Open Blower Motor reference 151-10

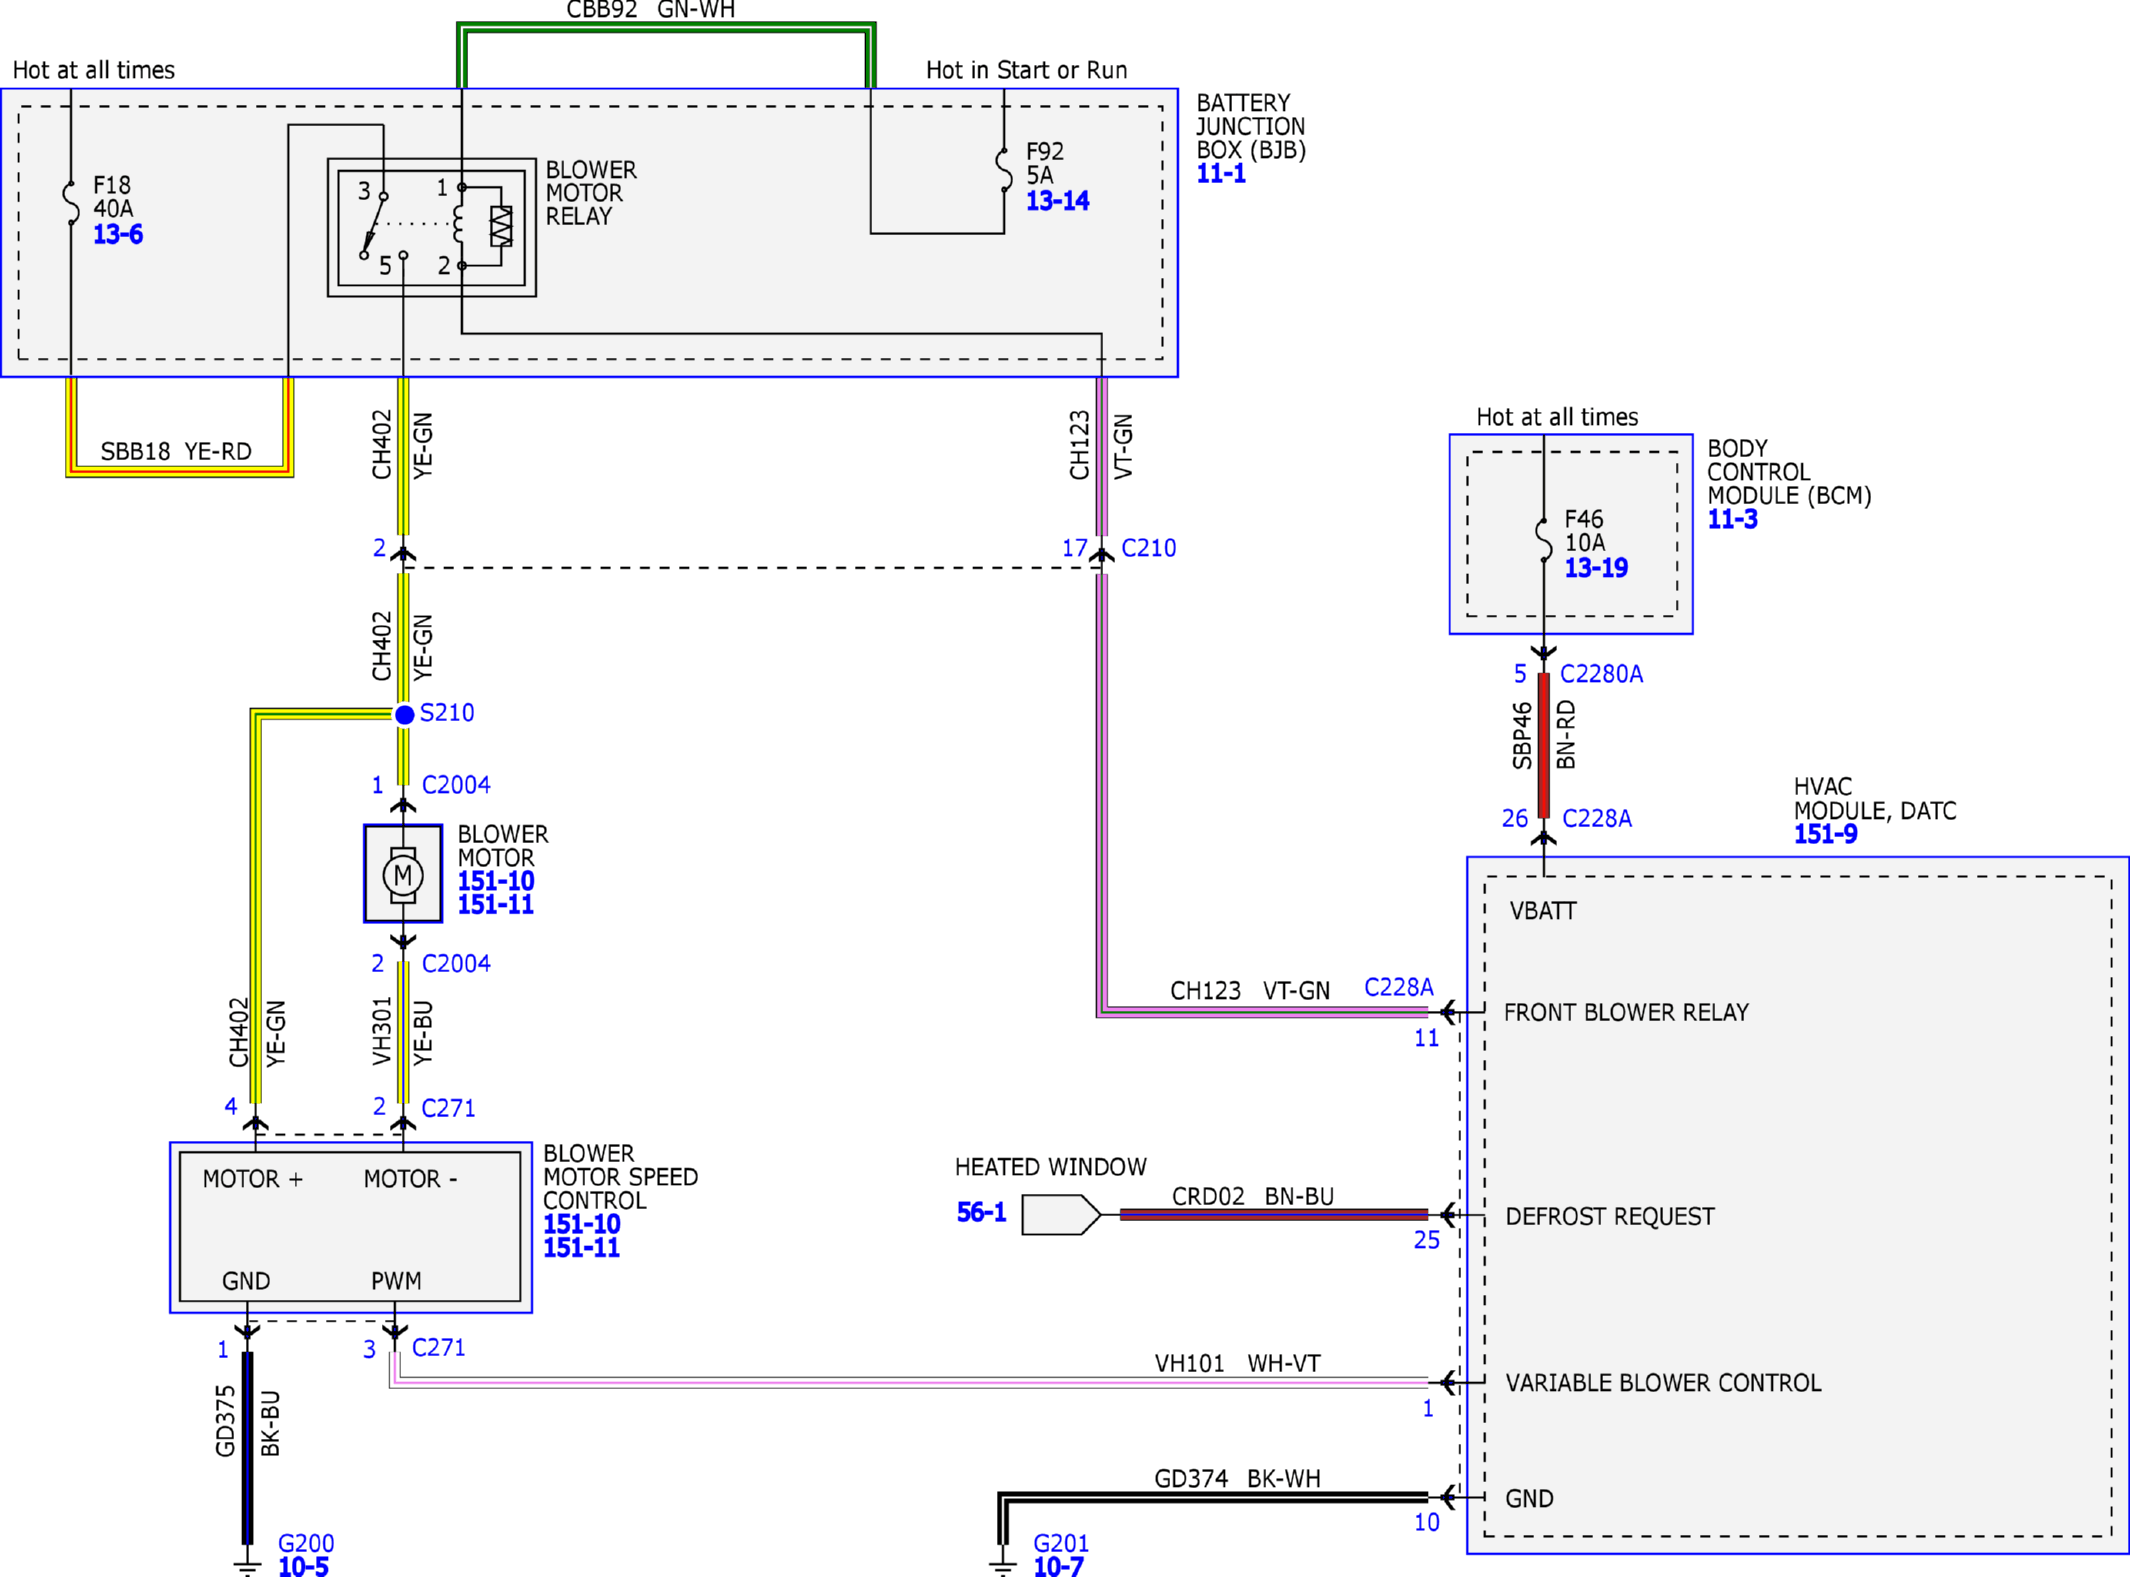pyautogui.click(x=496, y=882)
